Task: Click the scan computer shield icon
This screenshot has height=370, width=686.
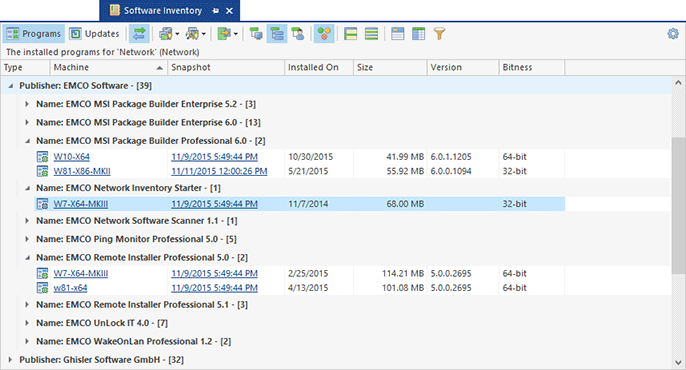Action: pos(165,34)
